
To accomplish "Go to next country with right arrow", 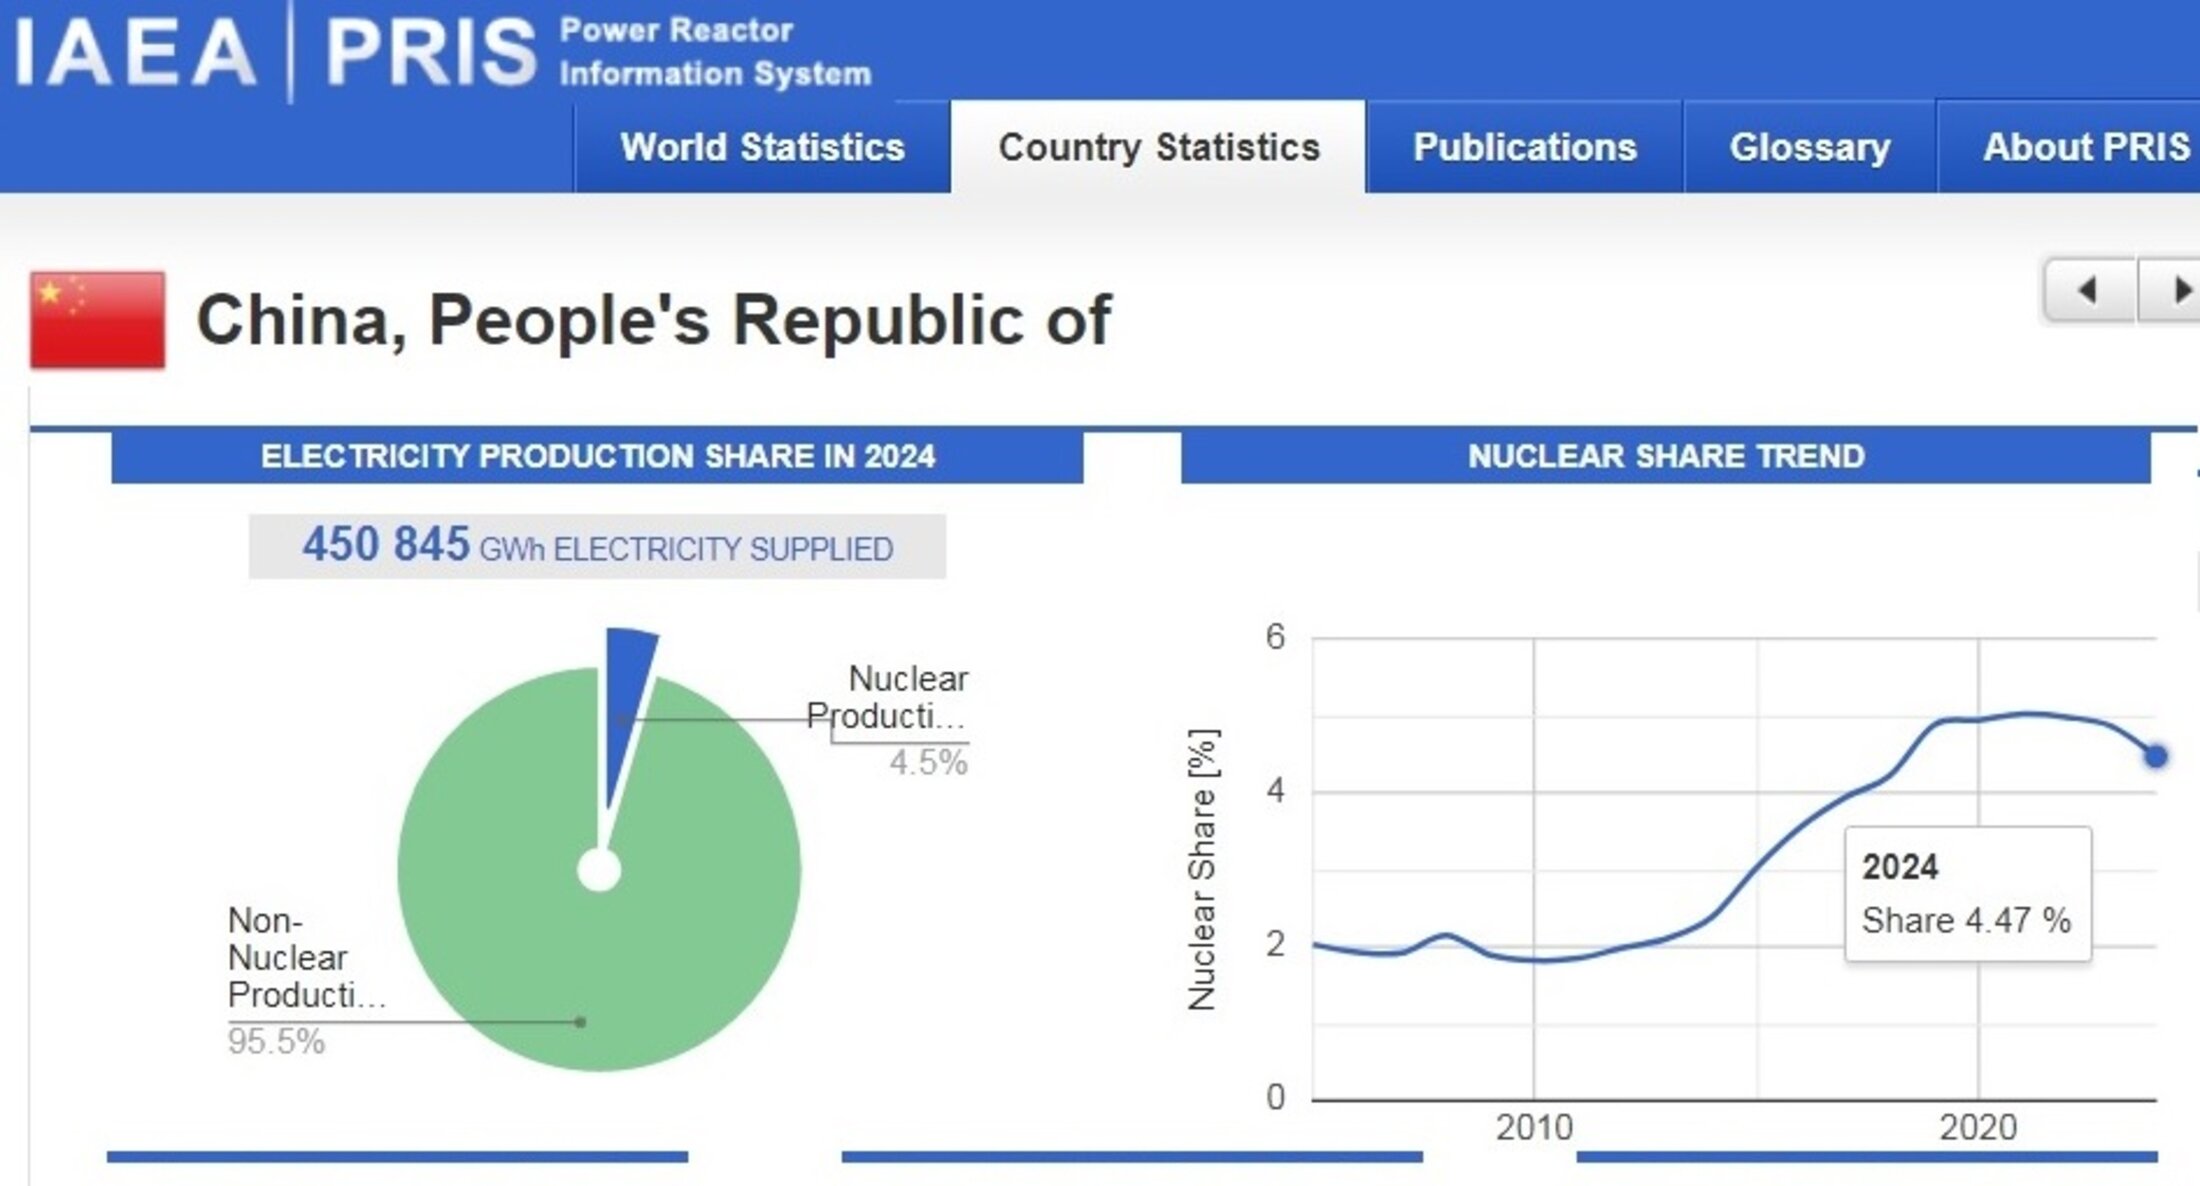I will [x=2176, y=291].
